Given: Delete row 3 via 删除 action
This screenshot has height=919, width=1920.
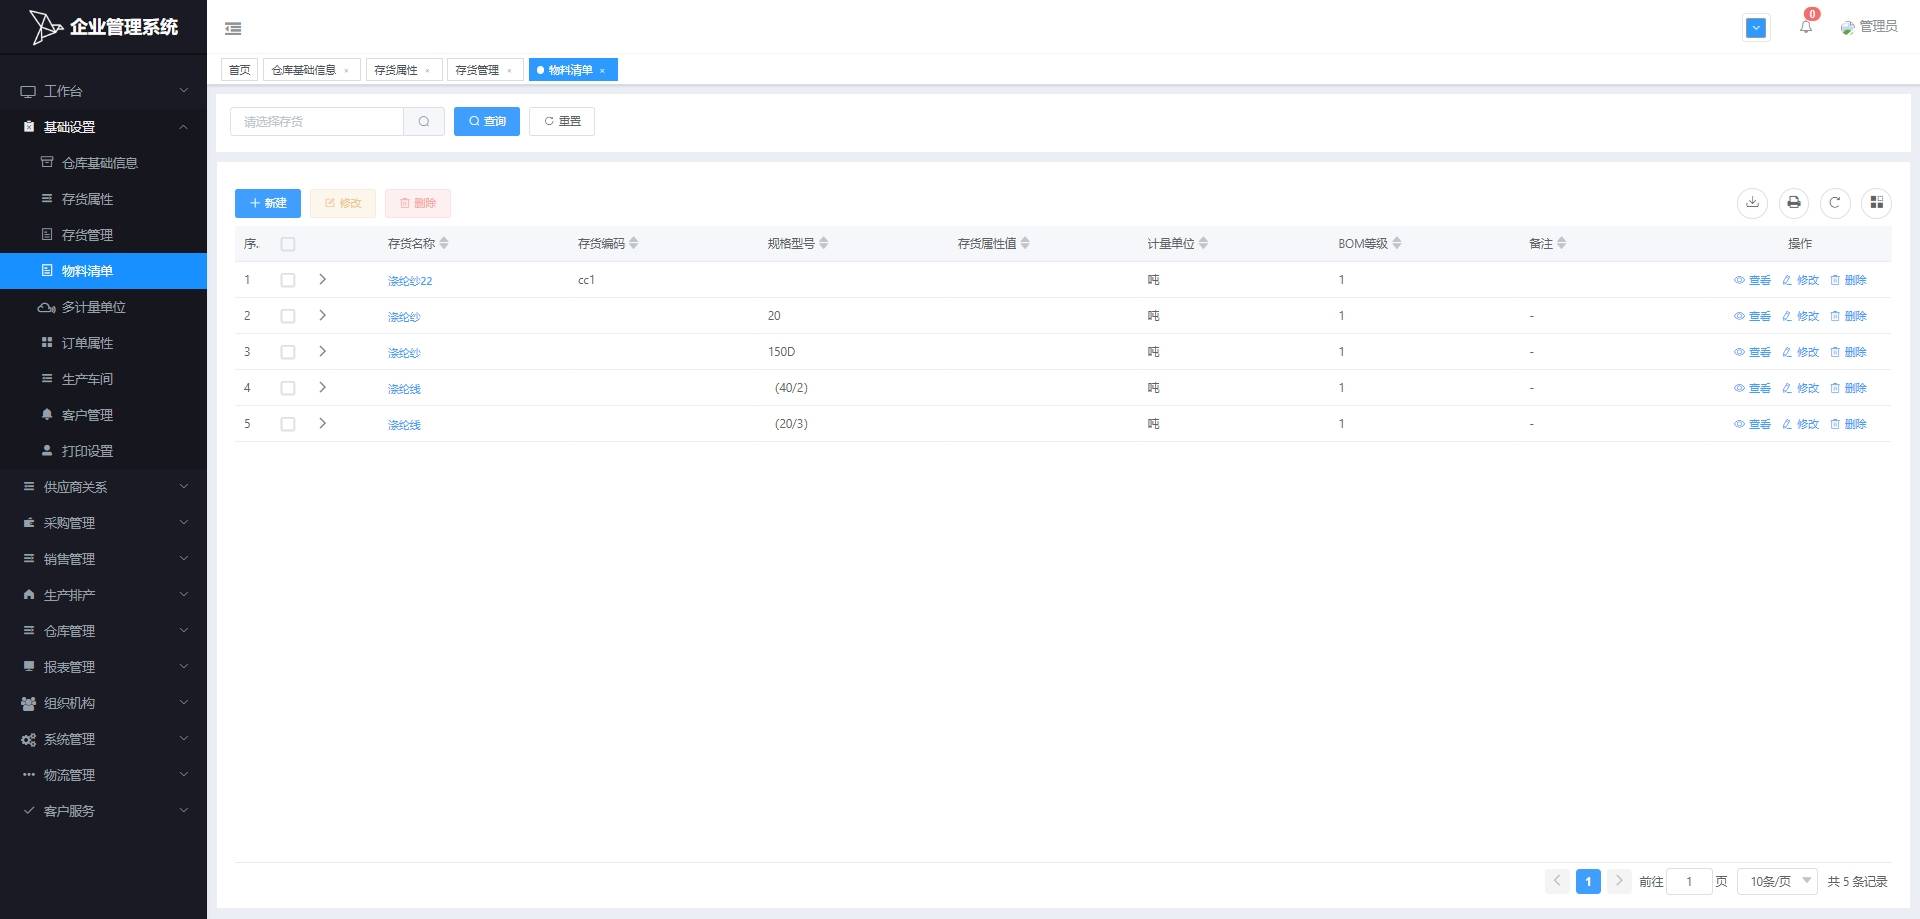Looking at the screenshot, I should click(1848, 352).
